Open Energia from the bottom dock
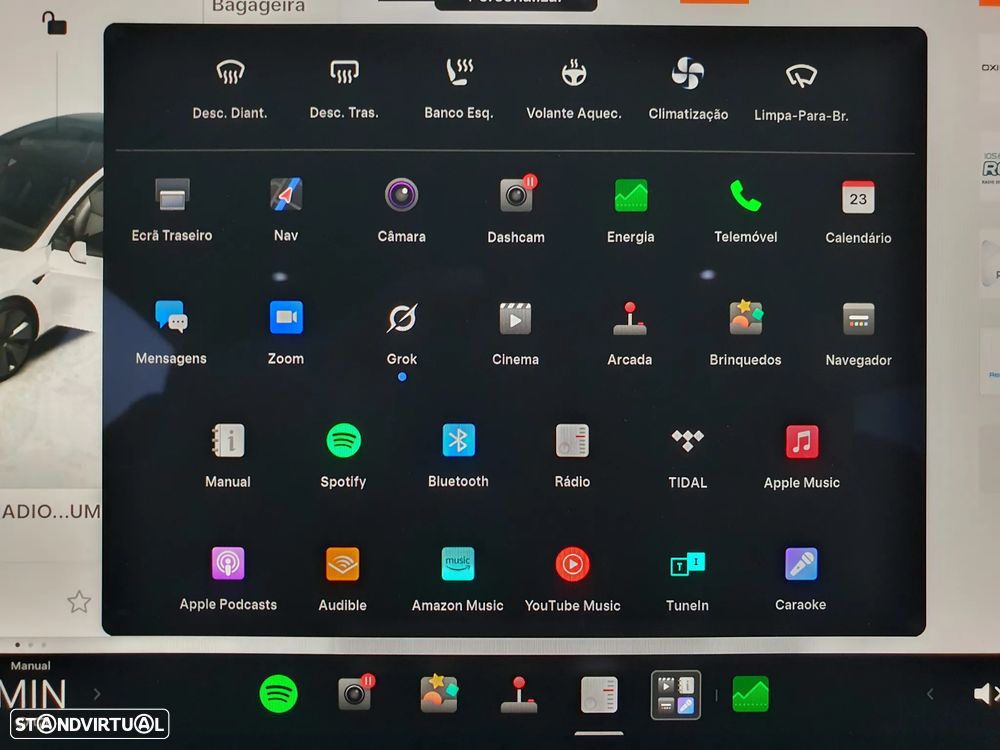 pyautogui.click(x=751, y=694)
